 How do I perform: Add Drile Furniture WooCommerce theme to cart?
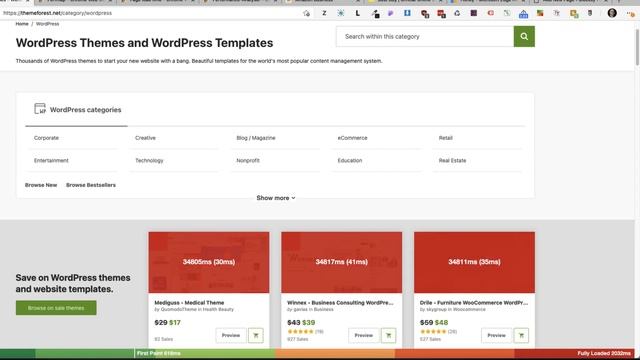pos(521,336)
